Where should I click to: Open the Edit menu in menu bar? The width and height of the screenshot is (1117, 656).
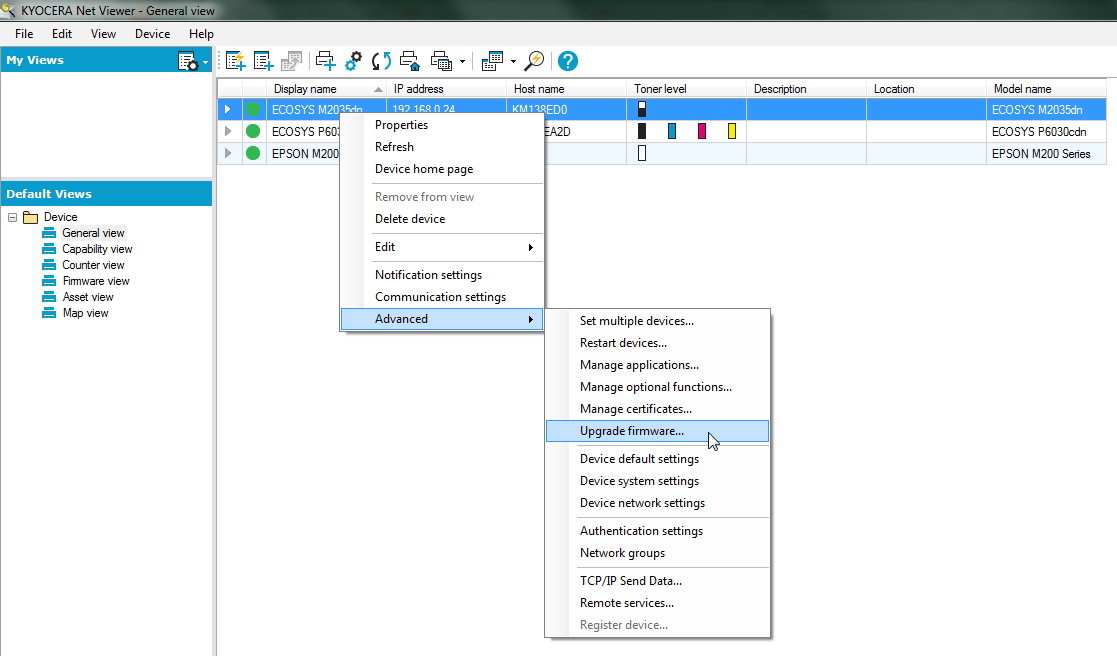click(62, 33)
